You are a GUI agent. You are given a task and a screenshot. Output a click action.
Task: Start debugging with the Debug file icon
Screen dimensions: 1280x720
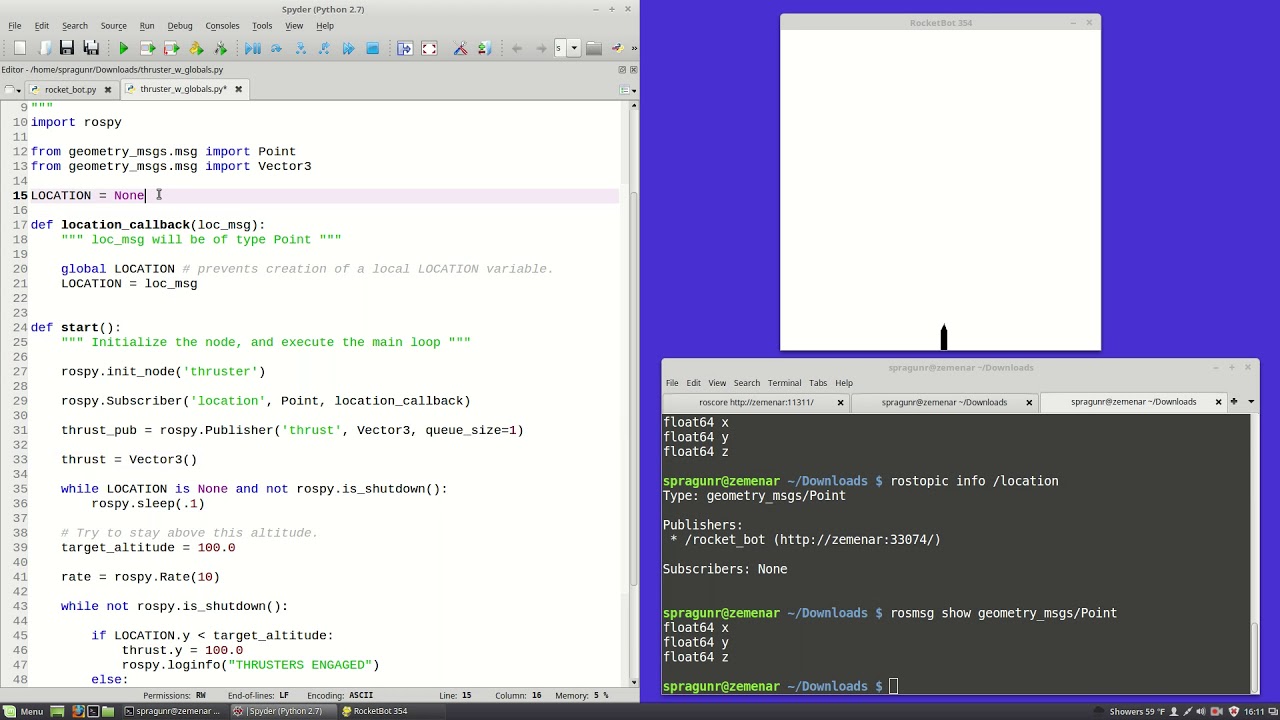tap(252, 48)
